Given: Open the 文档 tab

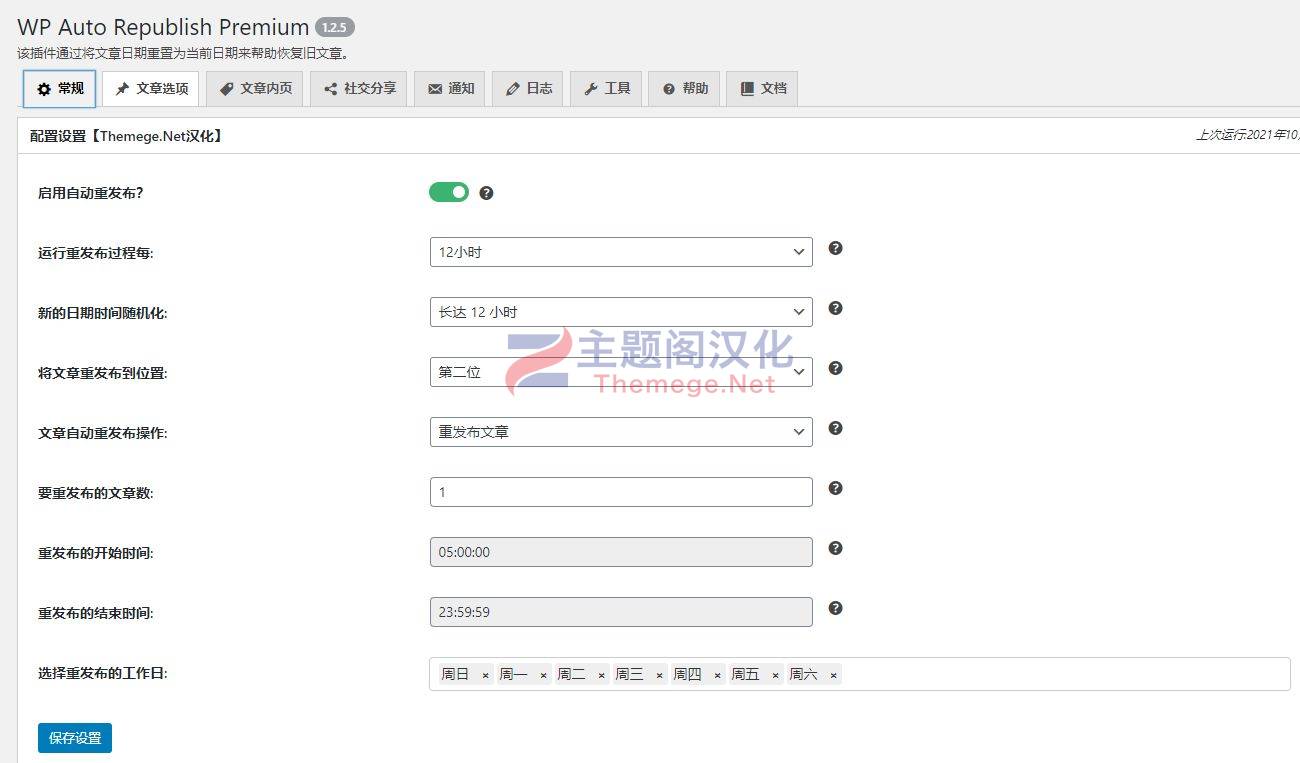Looking at the screenshot, I should coord(762,89).
